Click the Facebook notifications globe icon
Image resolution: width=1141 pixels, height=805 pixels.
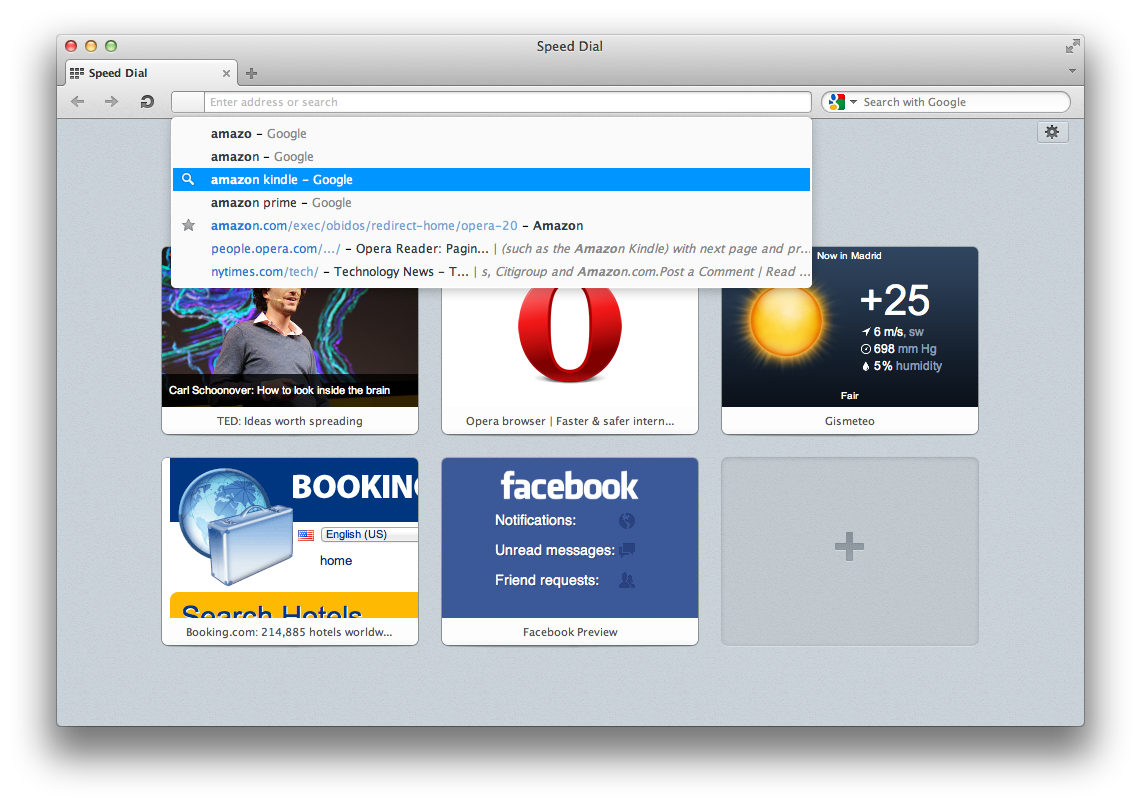(x=628, y=520)
